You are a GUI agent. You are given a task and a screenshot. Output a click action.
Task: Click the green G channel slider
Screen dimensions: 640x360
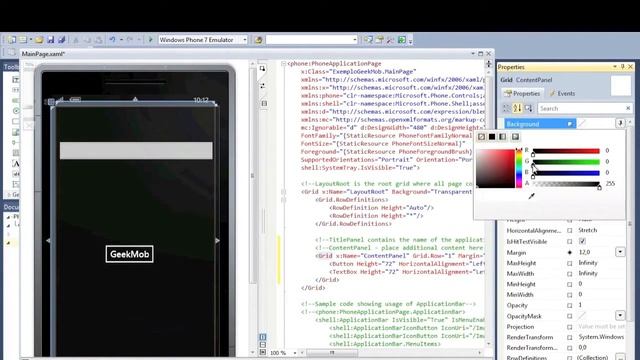[x=566, y=162]
